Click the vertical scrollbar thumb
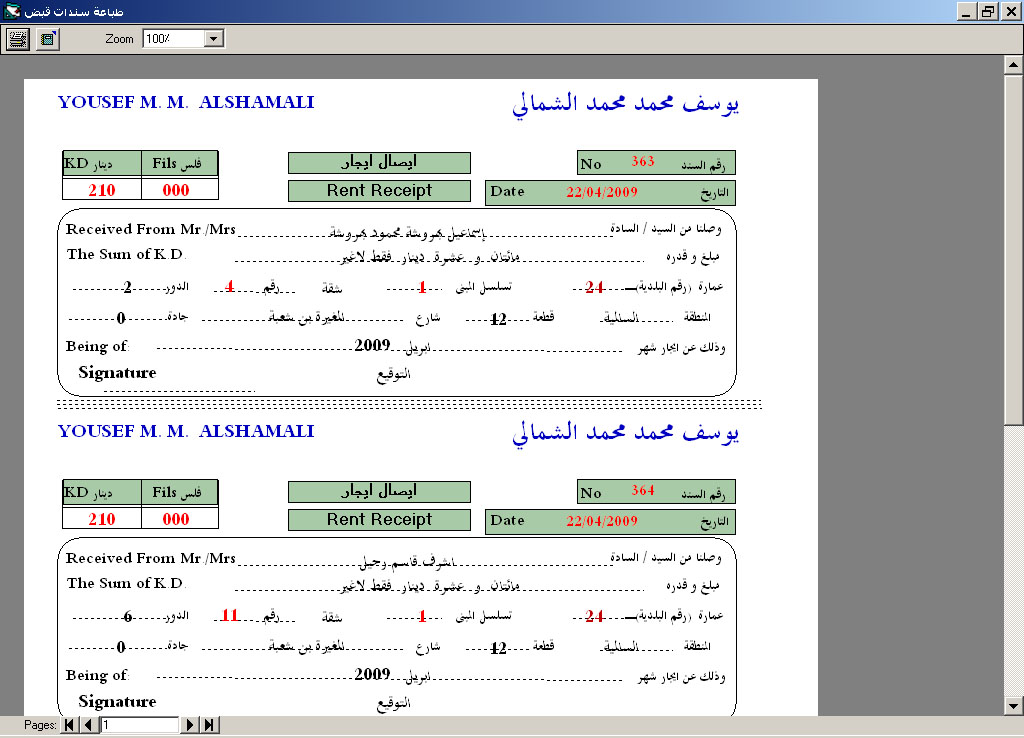 tap(1012, 250)
